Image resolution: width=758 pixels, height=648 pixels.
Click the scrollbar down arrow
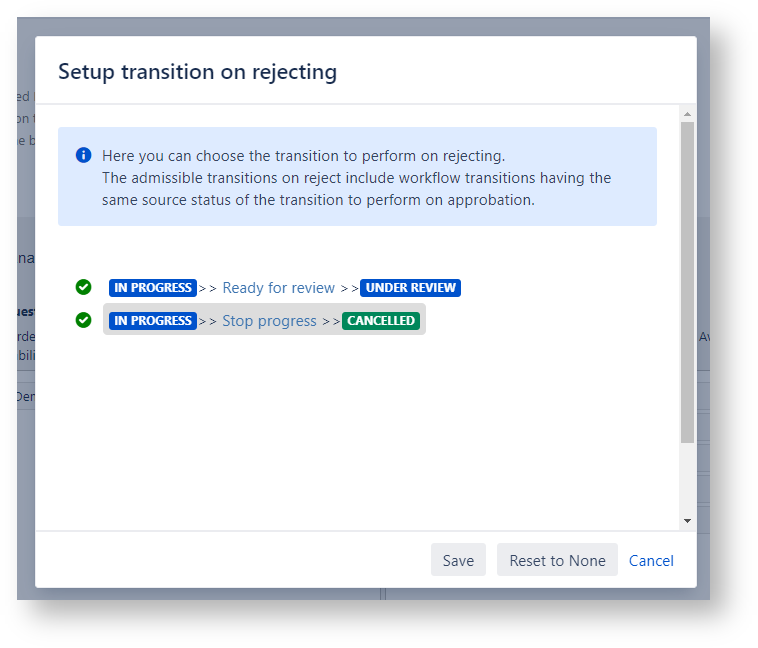tap(687, 521)
